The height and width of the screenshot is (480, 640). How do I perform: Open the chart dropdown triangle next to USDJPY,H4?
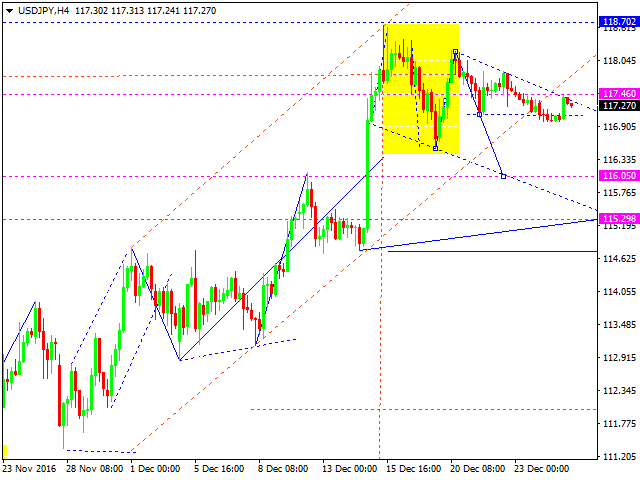pos(9,11)
